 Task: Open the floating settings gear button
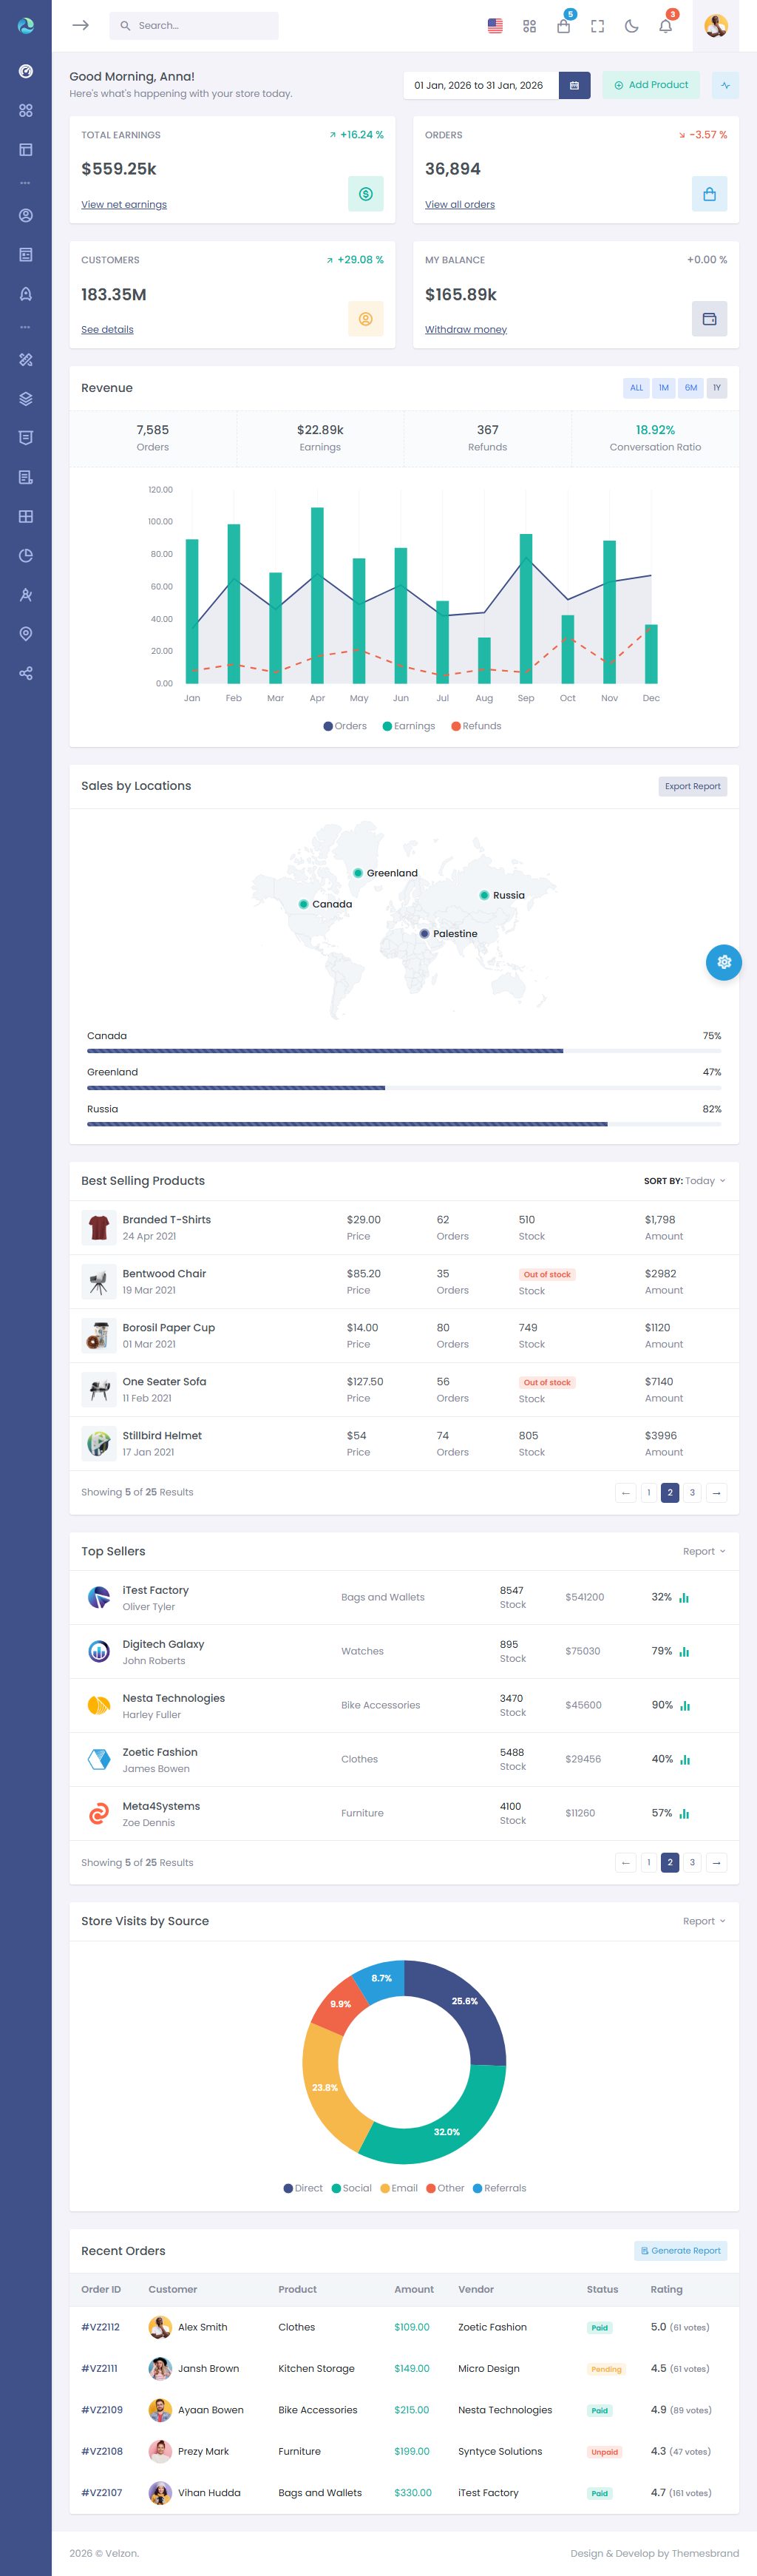(724, 962)
